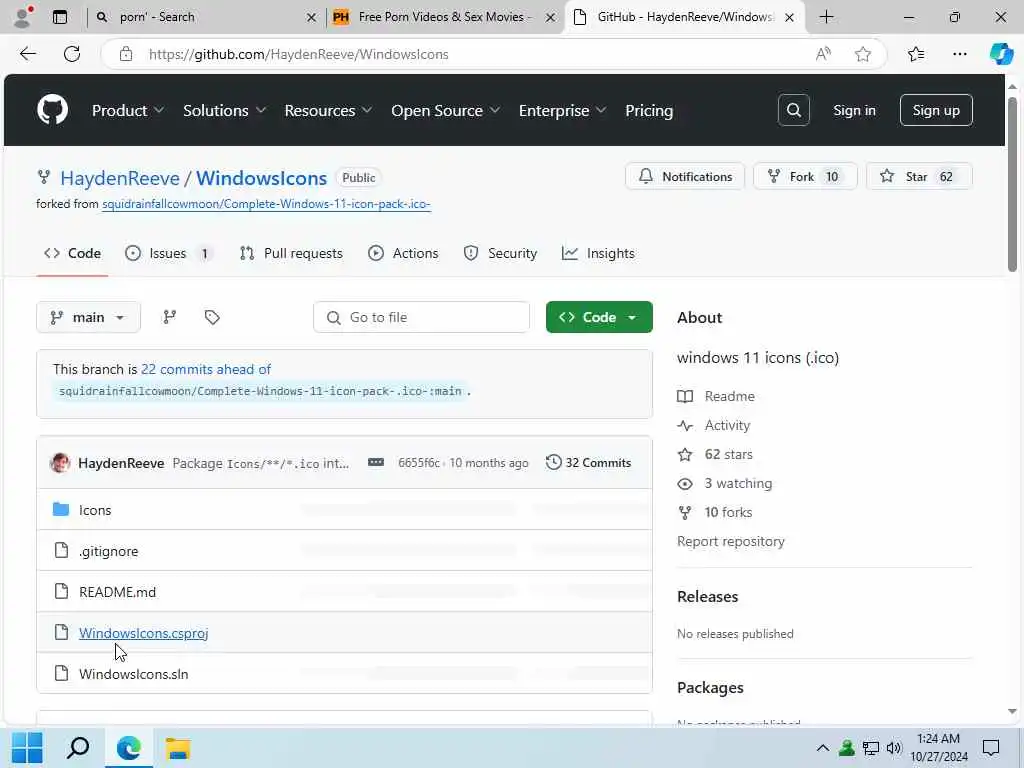Expand the Product menu
This screenshot has width=1024, height=768.
point(127,110)
